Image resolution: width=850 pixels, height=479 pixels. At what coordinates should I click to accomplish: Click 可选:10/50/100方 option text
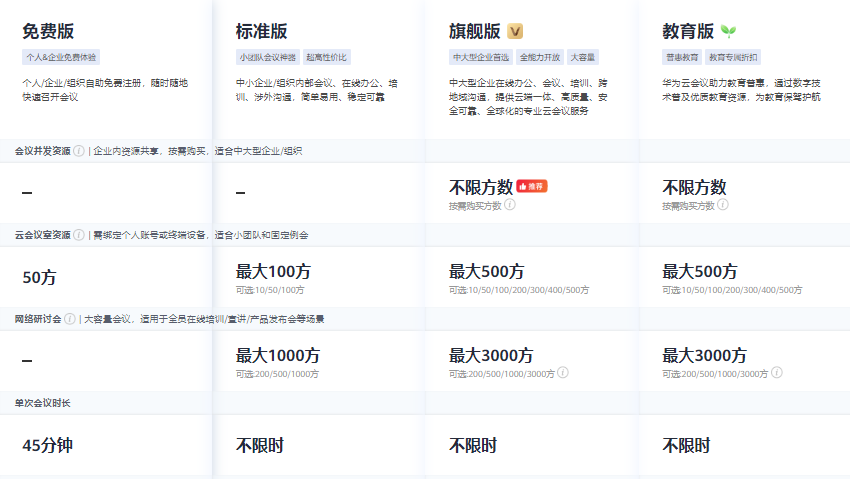270,290
